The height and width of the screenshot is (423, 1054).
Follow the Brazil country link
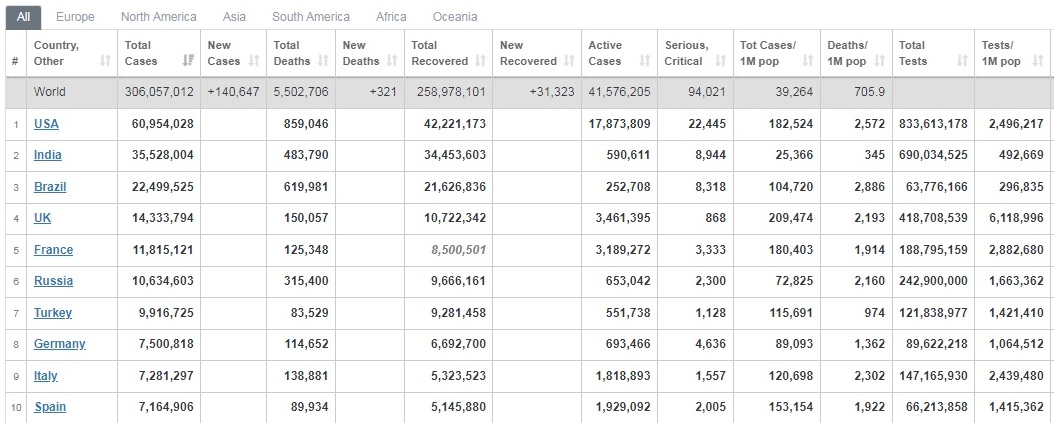[x=50, y=186]
